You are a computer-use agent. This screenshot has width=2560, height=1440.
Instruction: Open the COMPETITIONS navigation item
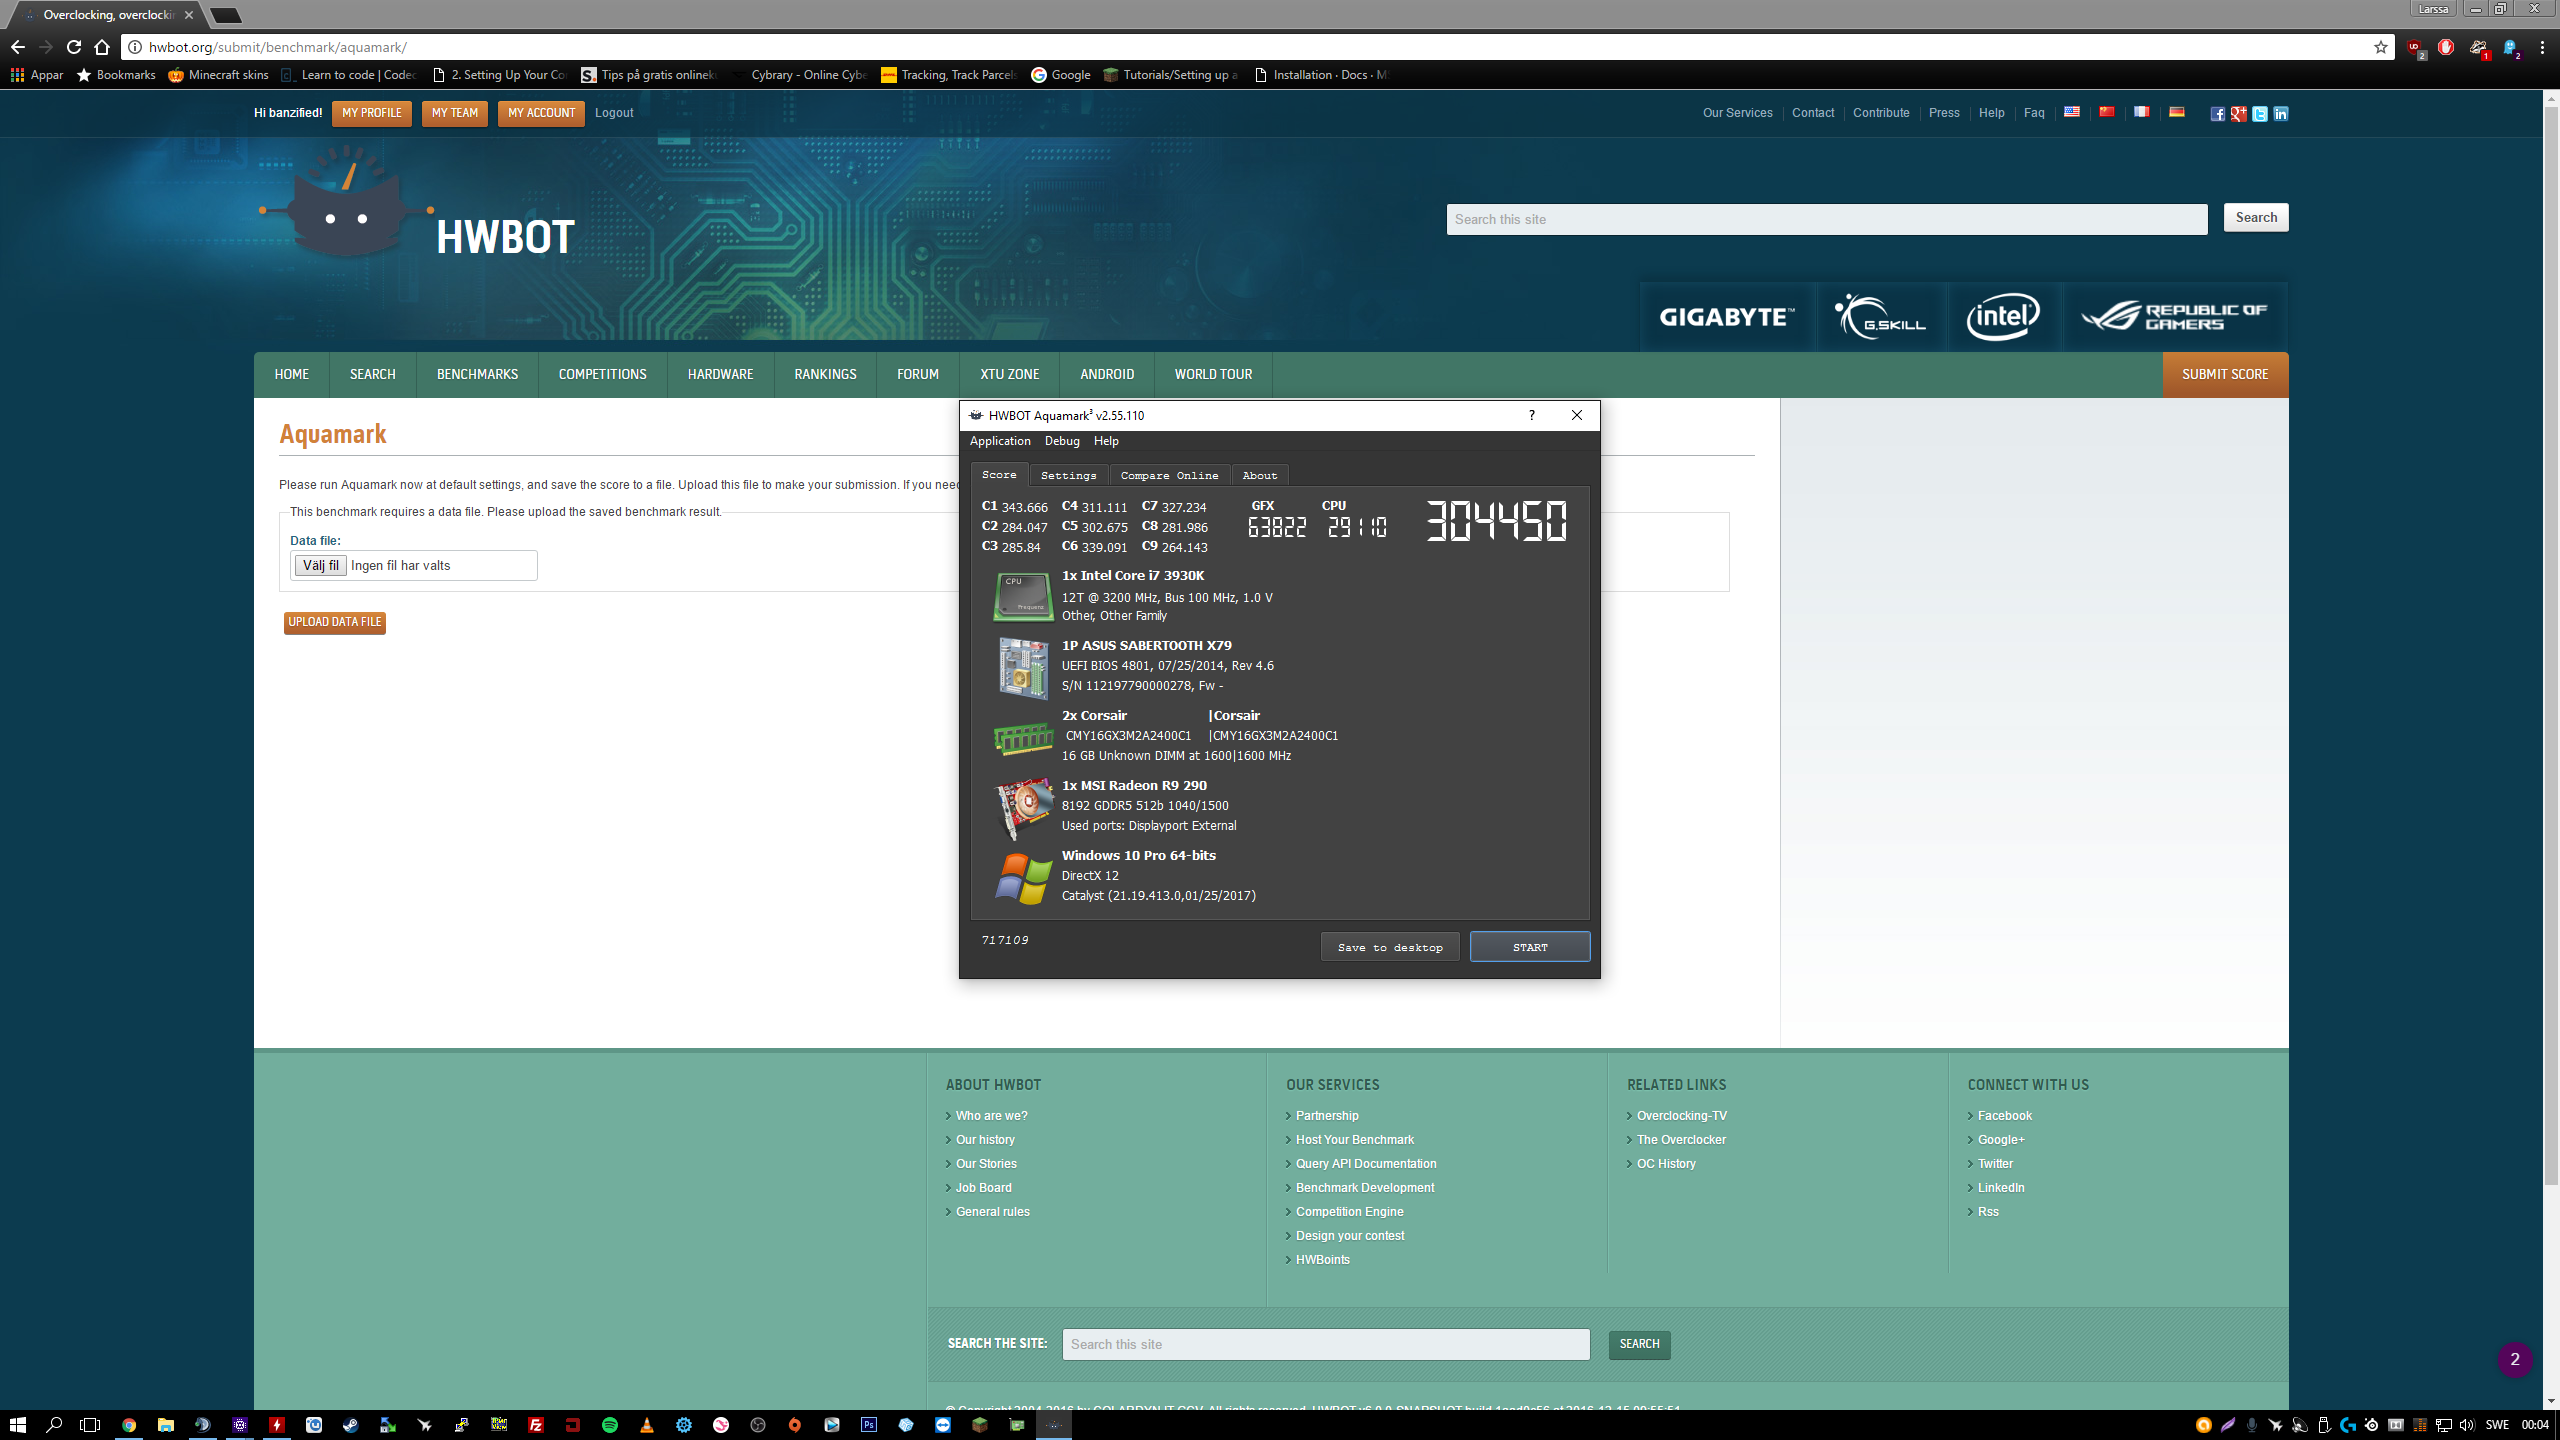point(603,375)
